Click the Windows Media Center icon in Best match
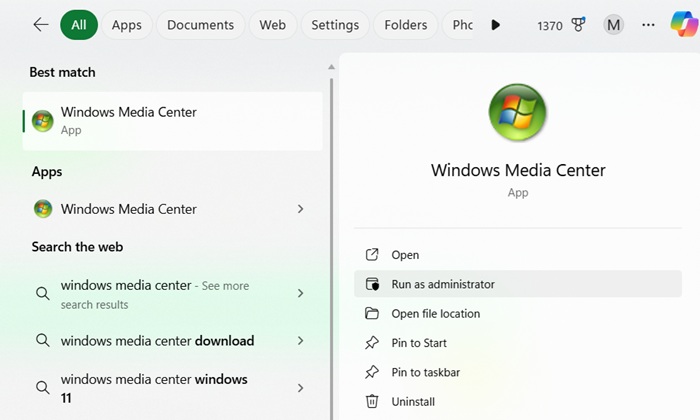The height and width of the screenshot is (420, 700). pyautogui.click(x=43, y=121)
